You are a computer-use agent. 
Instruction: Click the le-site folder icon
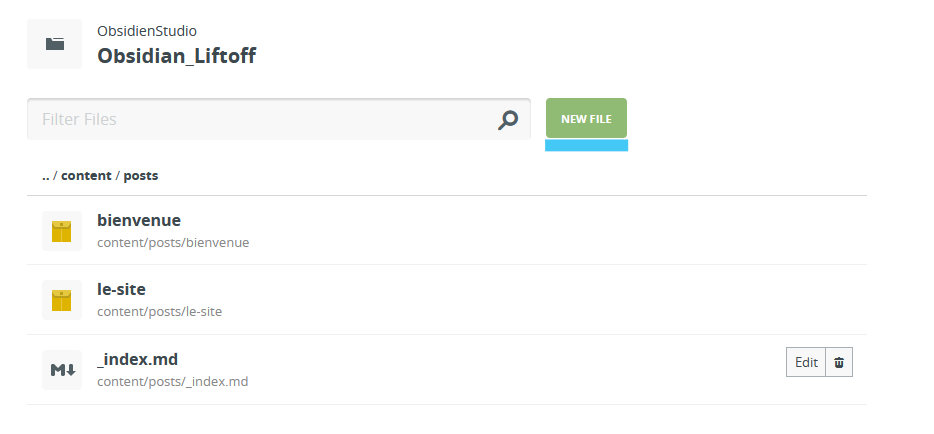61,300
